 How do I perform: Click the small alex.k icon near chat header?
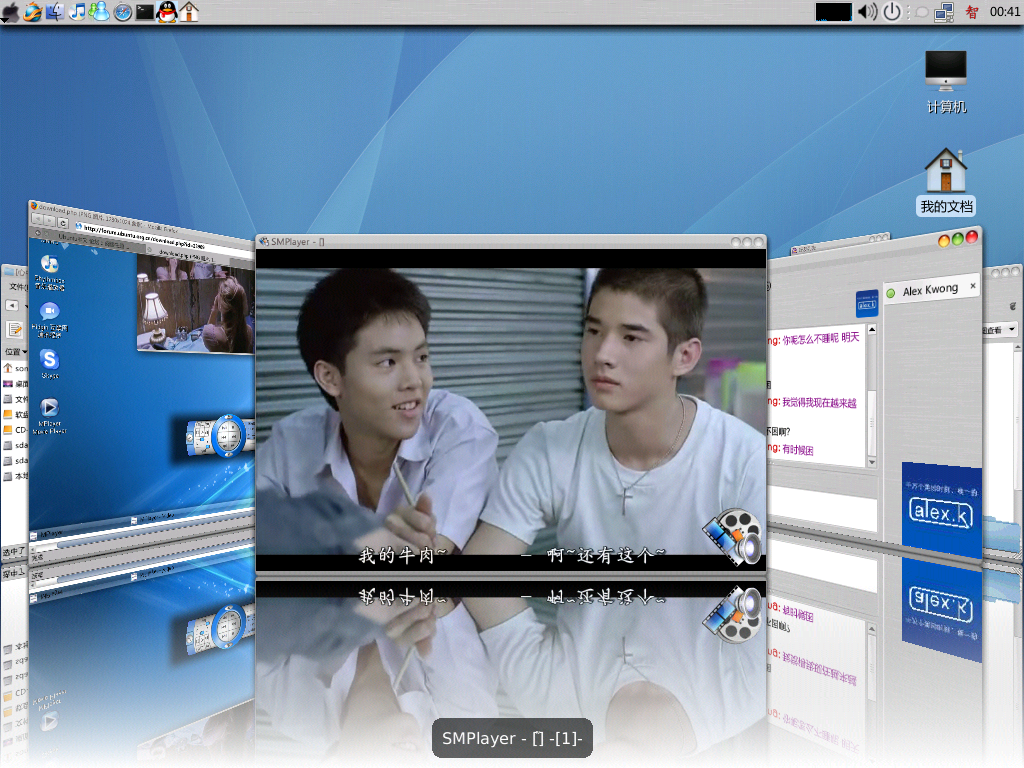[867, 303]
